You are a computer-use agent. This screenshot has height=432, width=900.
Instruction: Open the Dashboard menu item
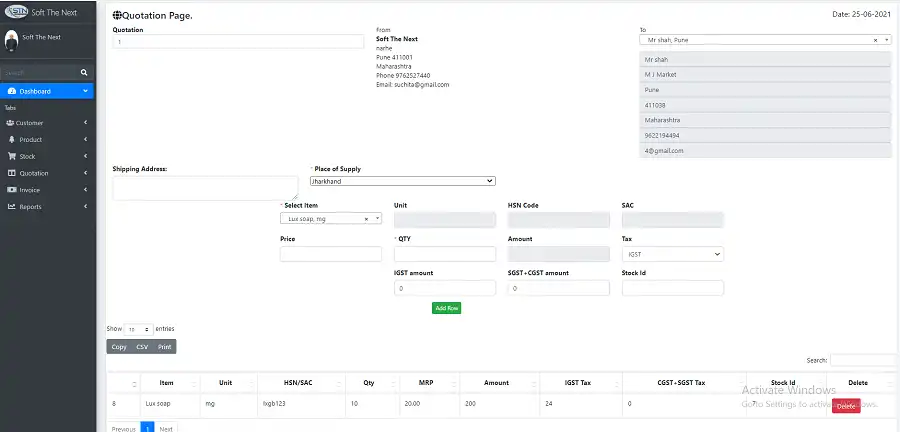pyautogui.click(x=48, y=91)
